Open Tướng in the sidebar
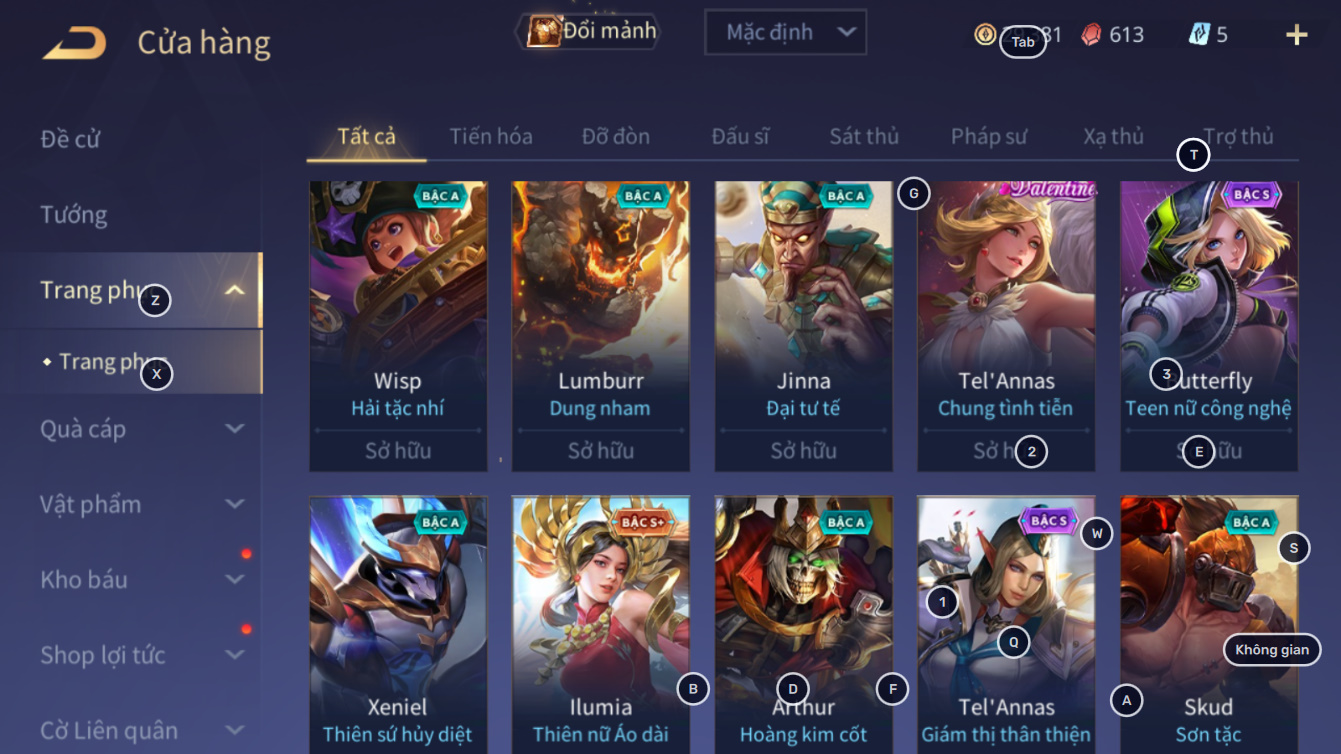 click(74, 215)
